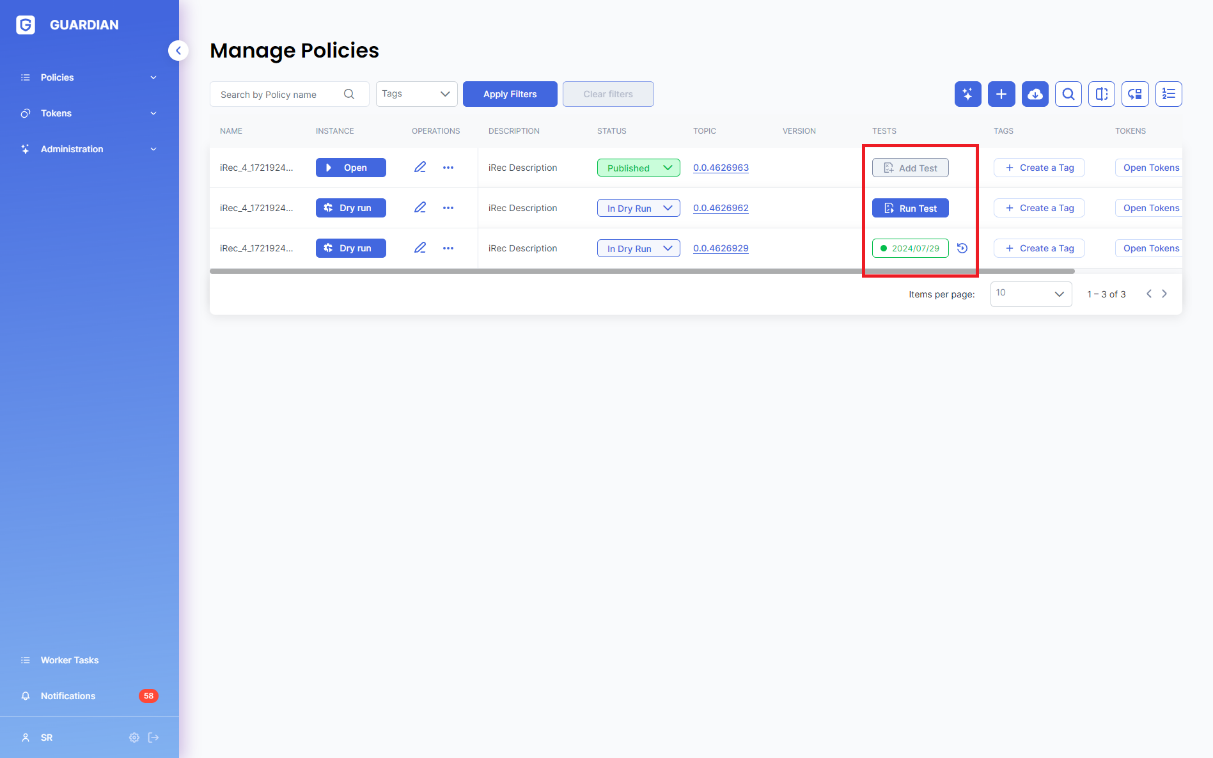Click the compare policies split-panel icon
This screenshot has height=758, width=1213.
[x=1101, y=94]
